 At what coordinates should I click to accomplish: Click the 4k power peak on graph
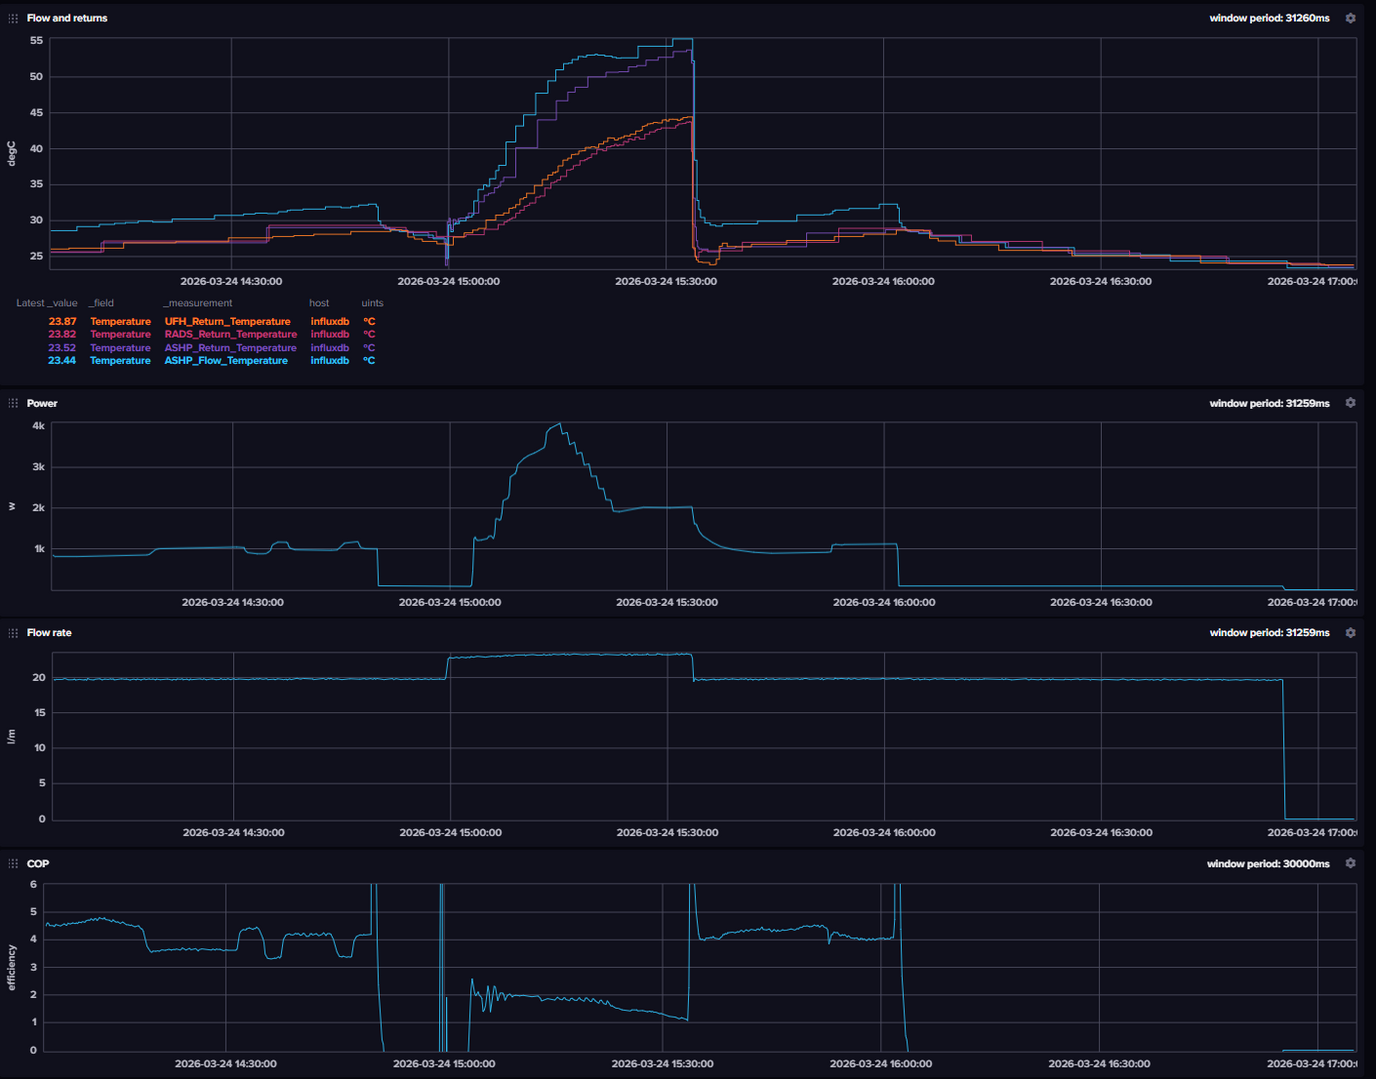pyautogui.click(x=559, y=425)
